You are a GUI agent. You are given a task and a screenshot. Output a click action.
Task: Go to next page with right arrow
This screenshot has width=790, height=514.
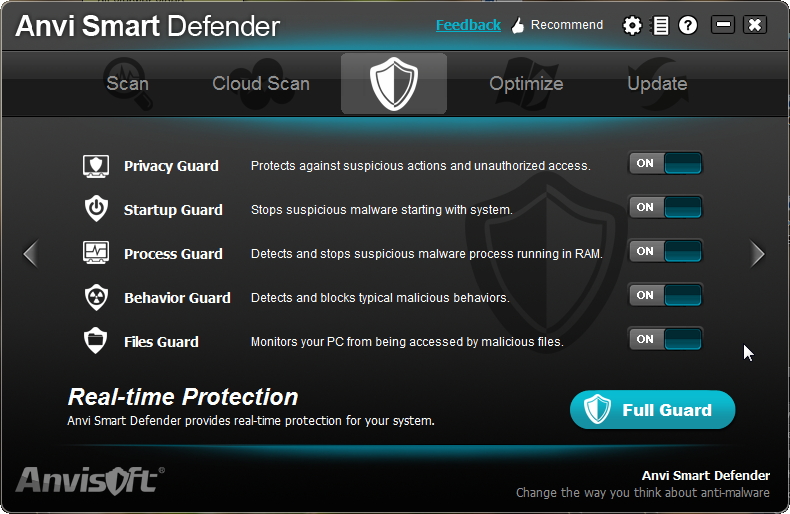[x=757, y=253]
